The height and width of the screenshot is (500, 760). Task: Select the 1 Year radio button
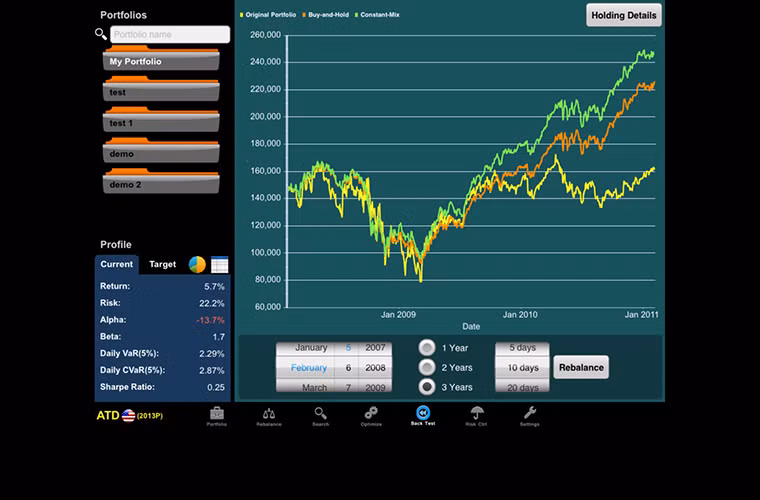tap(427, 347)
